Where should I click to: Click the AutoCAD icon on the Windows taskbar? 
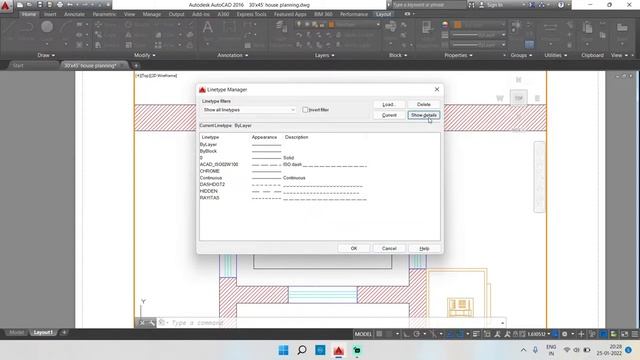(338, 350)
